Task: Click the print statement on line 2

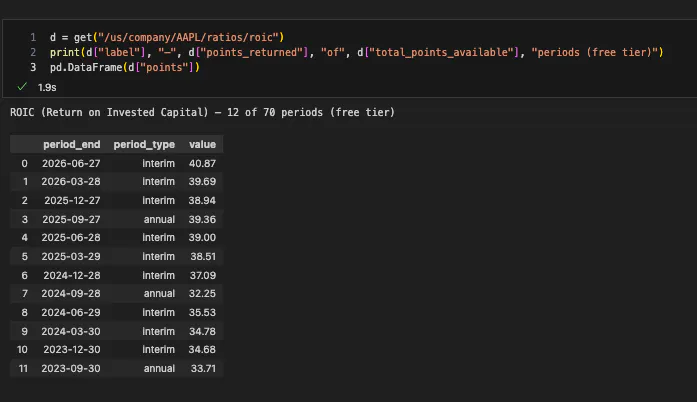Action: [x=357, y=52]
